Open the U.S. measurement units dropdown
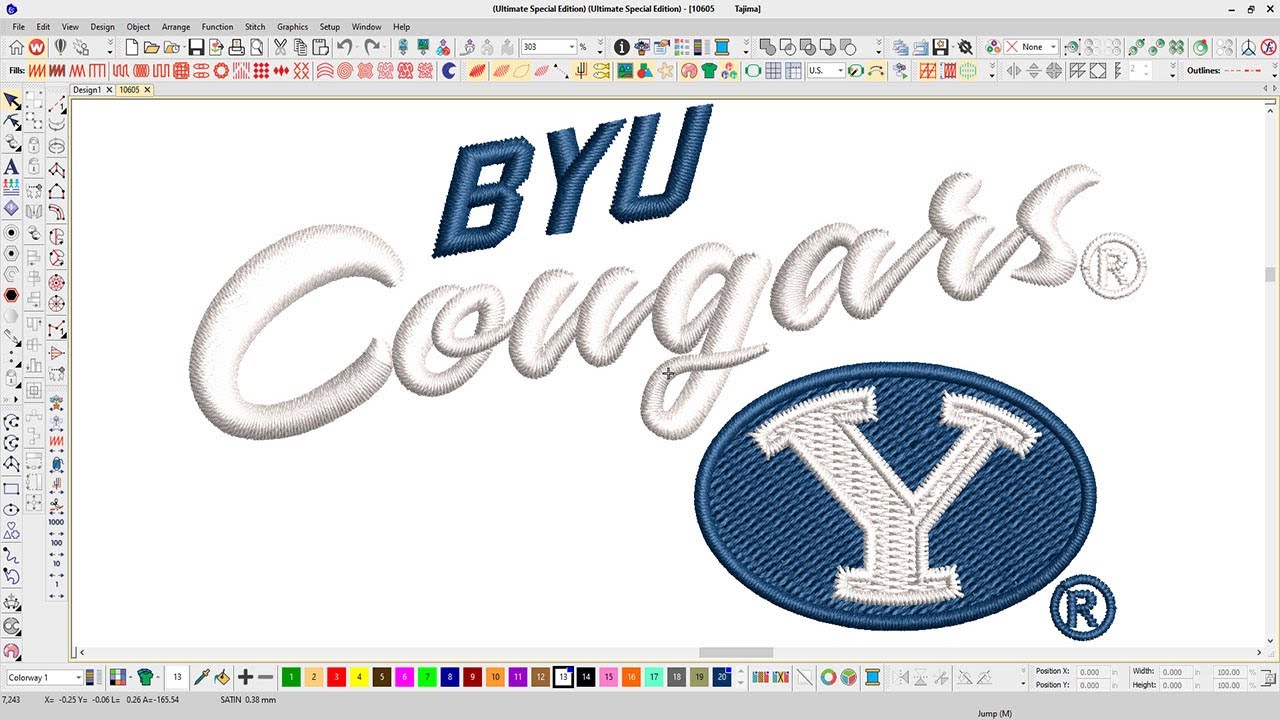Screen dimensions: 1280x720 coord(840,71)
